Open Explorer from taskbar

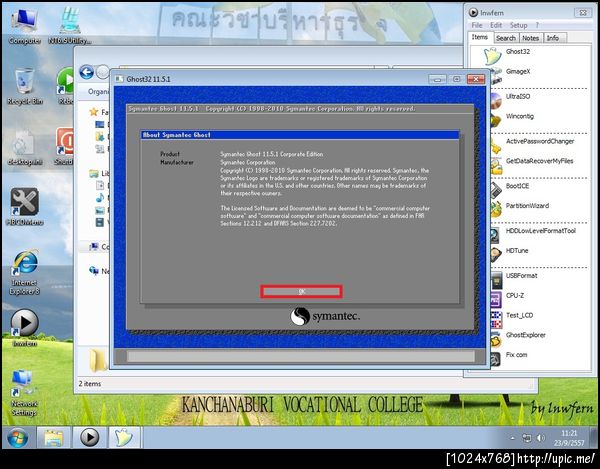coord(54,438)
